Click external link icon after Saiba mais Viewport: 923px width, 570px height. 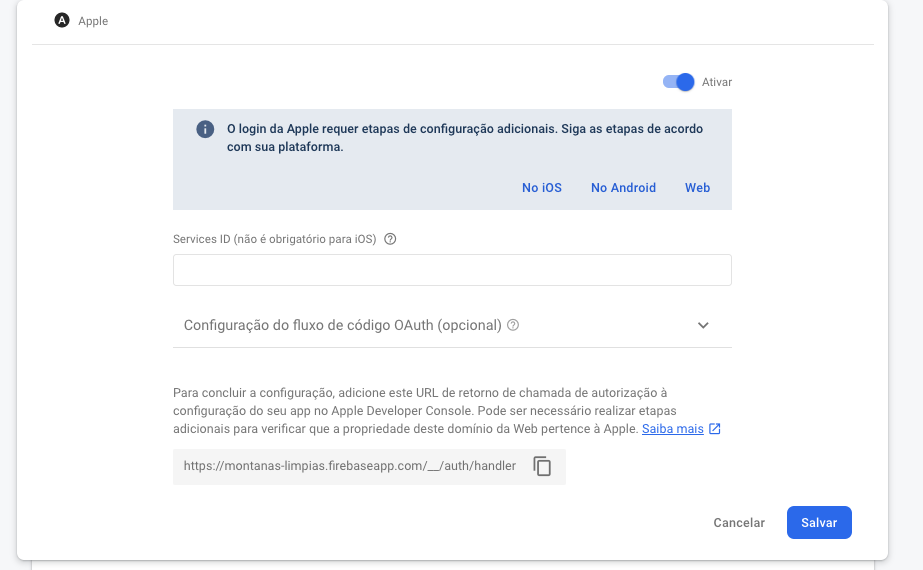point(715,429)
